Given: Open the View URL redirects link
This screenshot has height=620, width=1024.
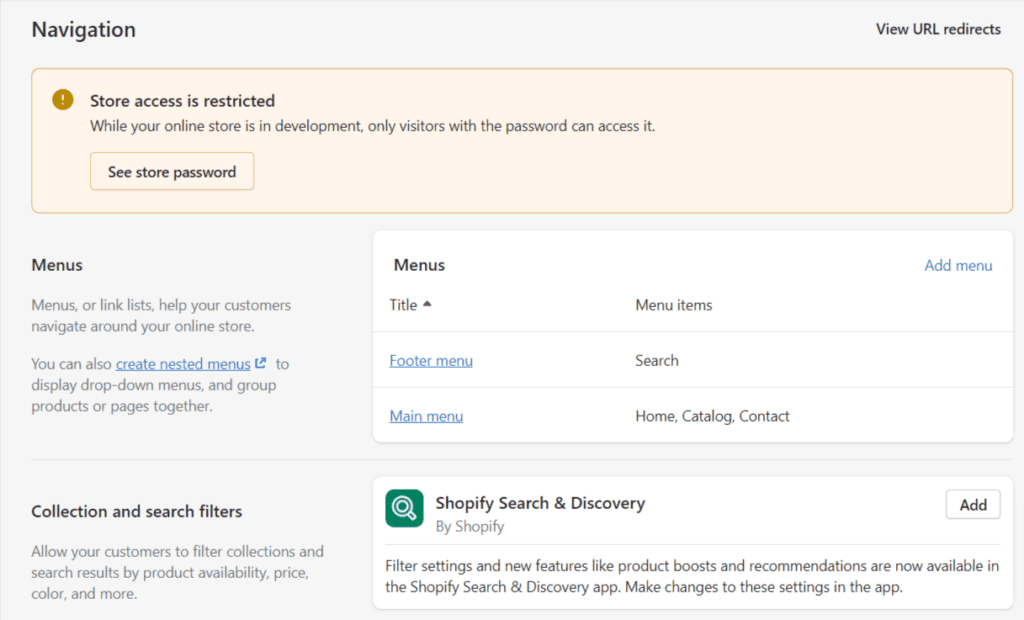Looking at the screenshot, I should 938,29.
